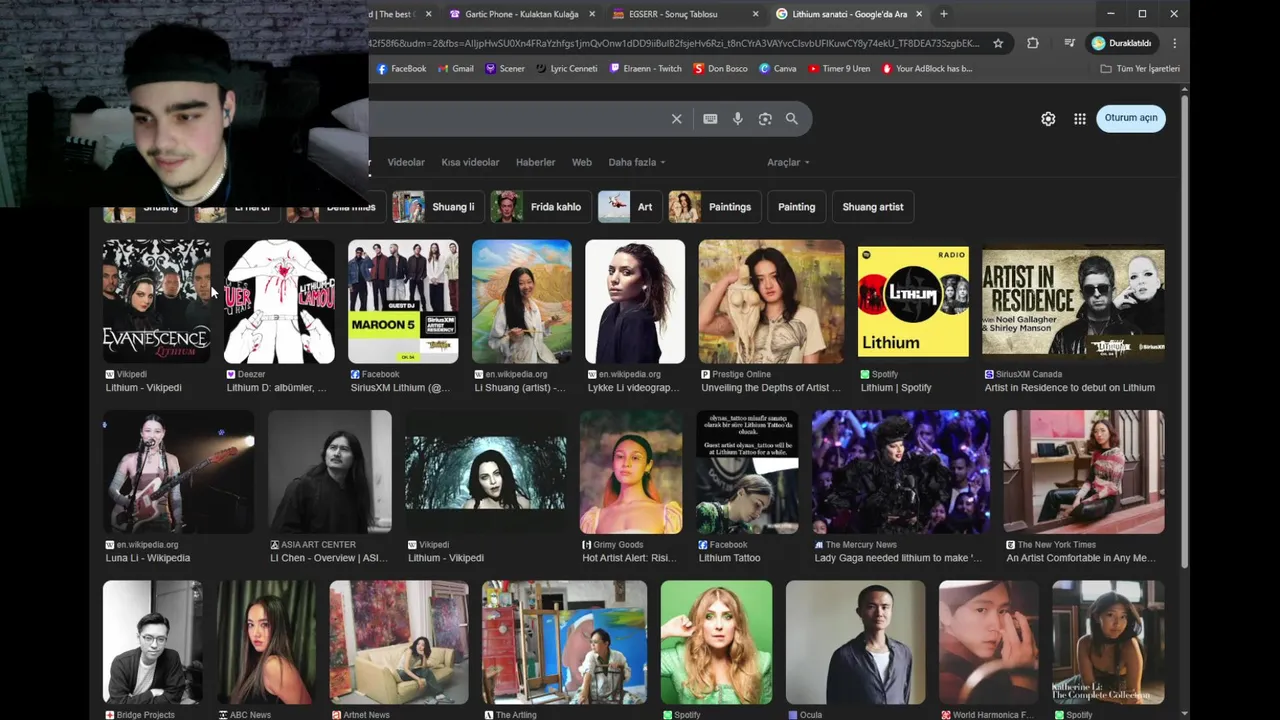The image size is (1280, 720).
Task: Close the Gartic Phone tab
Action: point(592,14)
